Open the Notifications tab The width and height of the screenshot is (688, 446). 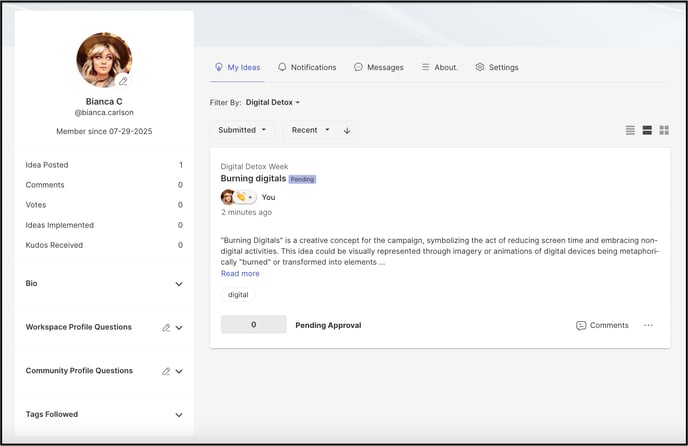[307, 67]
